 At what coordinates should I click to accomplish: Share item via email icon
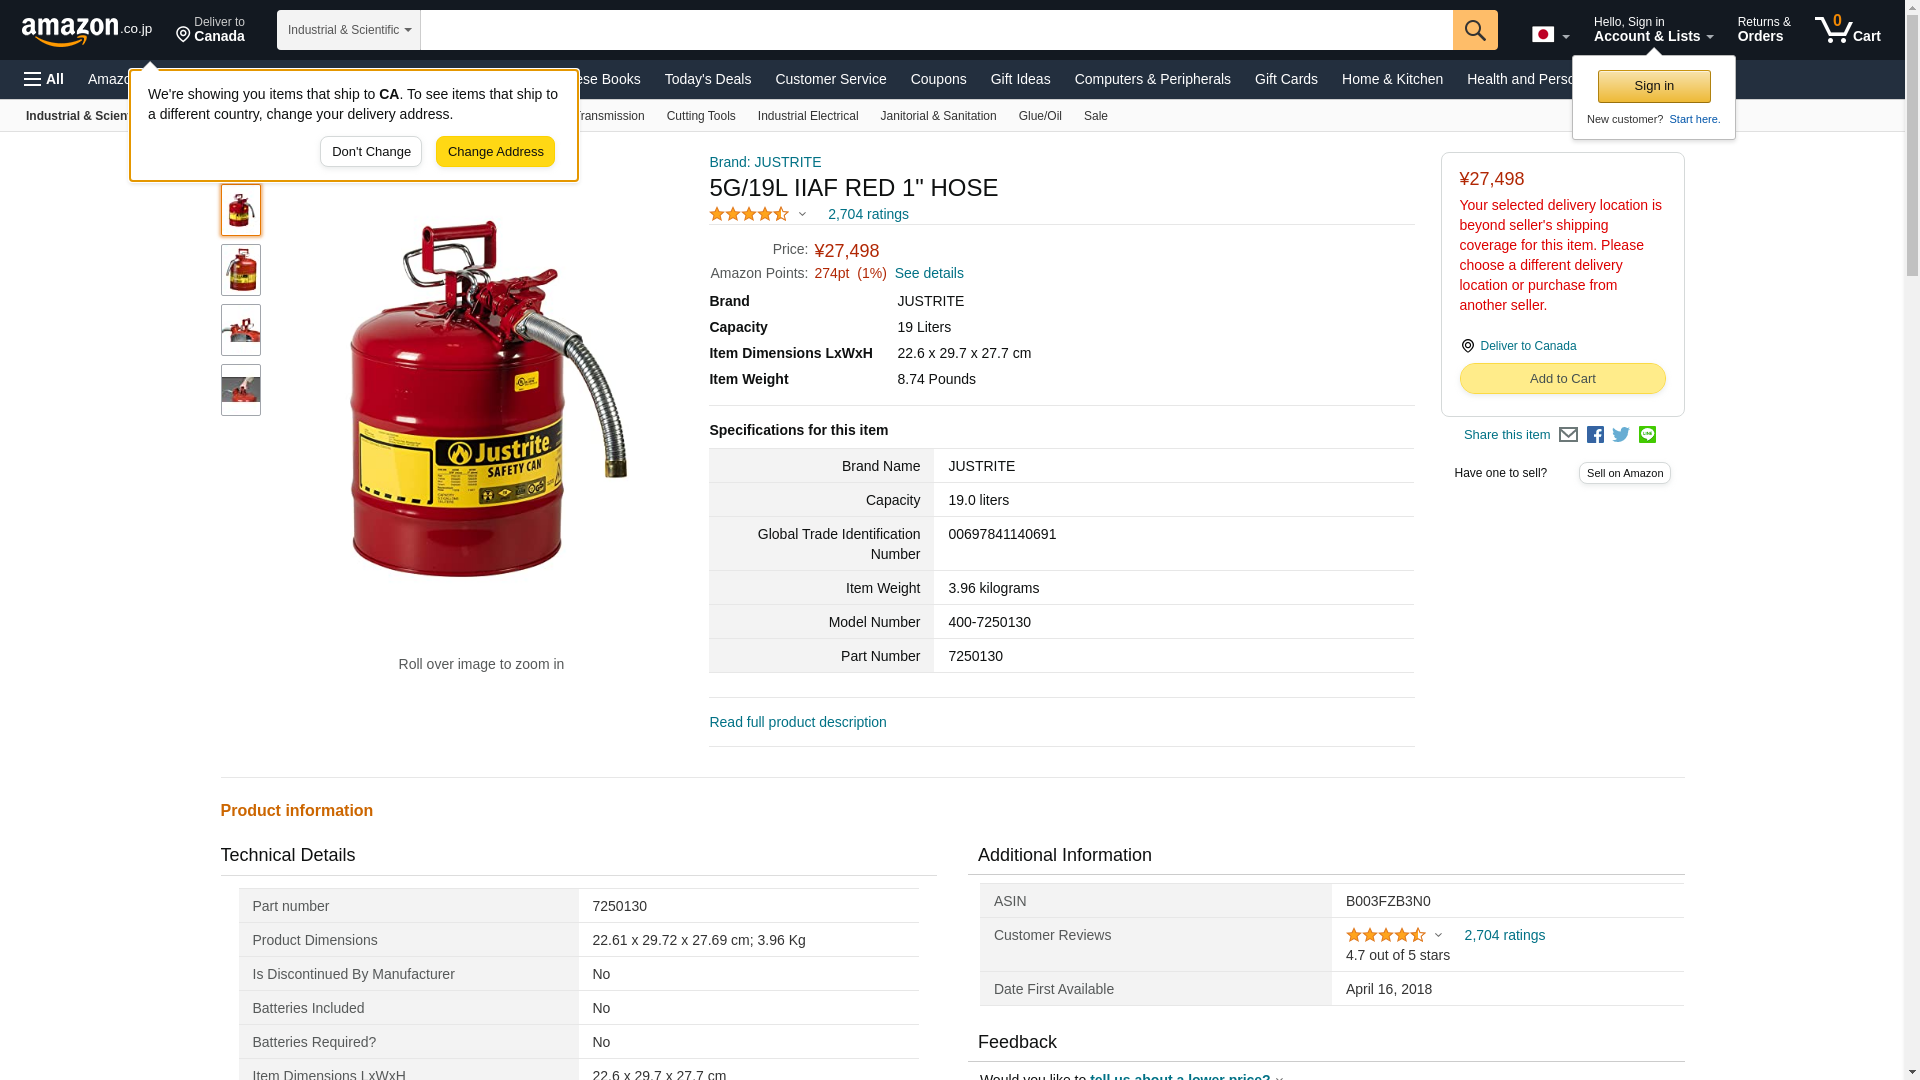[x=1568, y=435]
